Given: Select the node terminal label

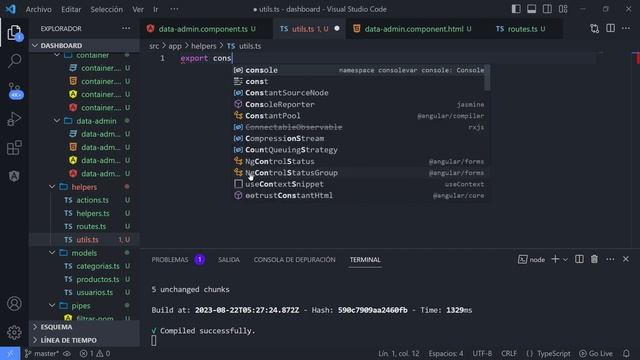Looking at the screenshot, I should [x=531, y=260].
